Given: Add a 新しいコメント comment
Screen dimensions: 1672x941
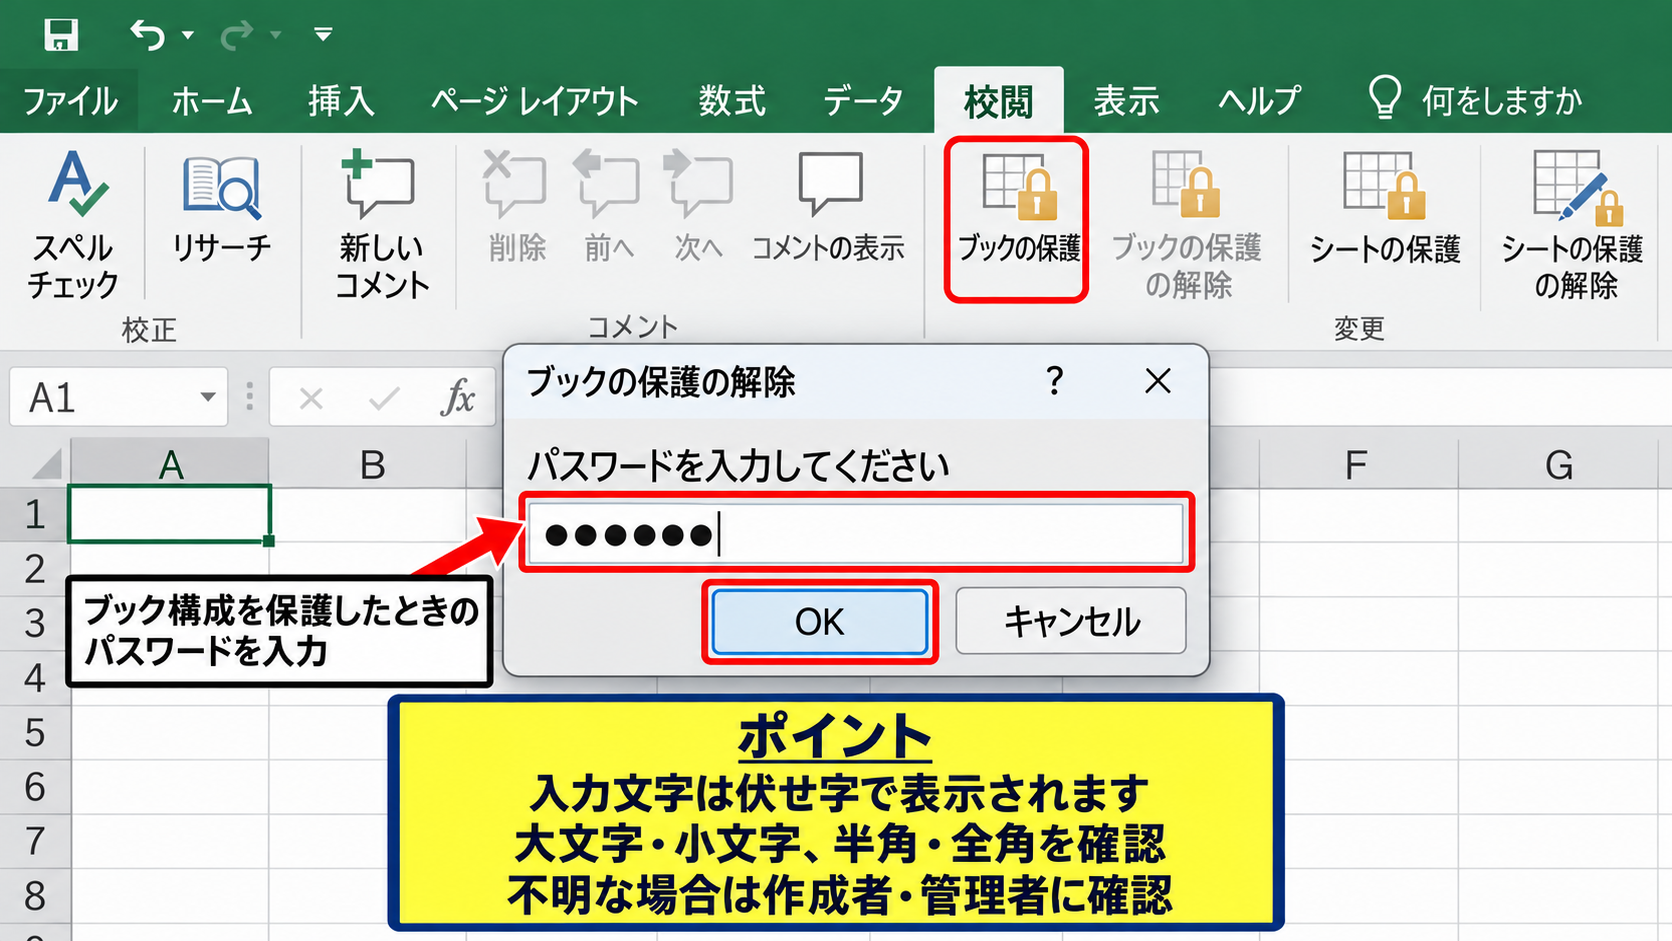Looking at the screenshot, I should (382, 225).
